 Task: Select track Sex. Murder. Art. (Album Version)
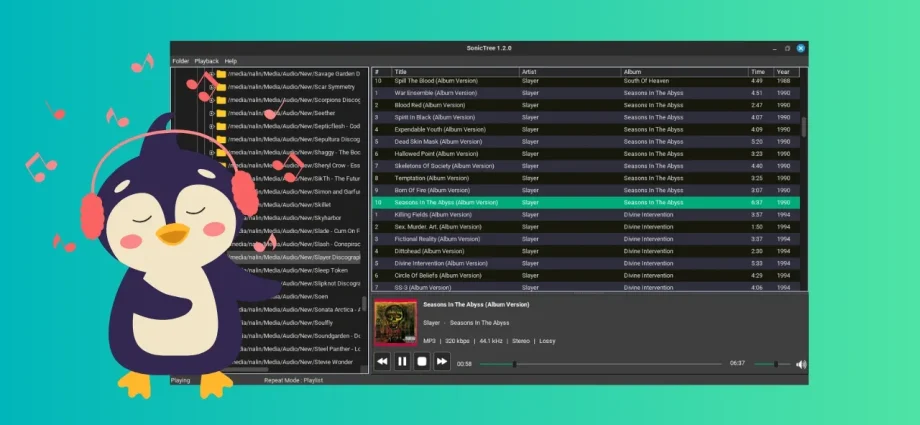(x=586, y=227)
